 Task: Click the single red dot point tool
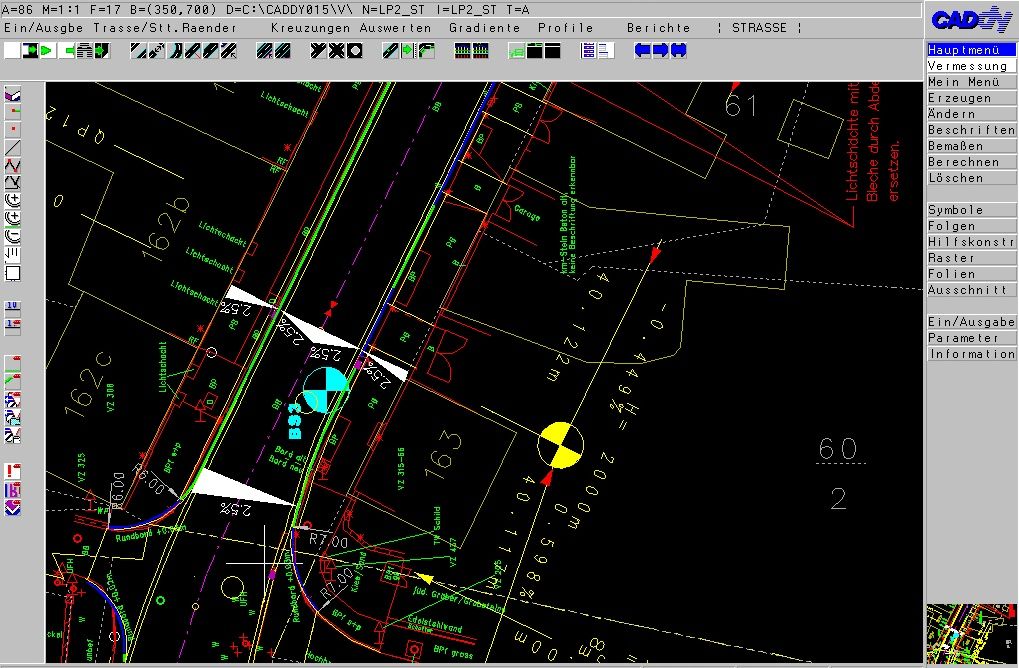tap(13, 130)
